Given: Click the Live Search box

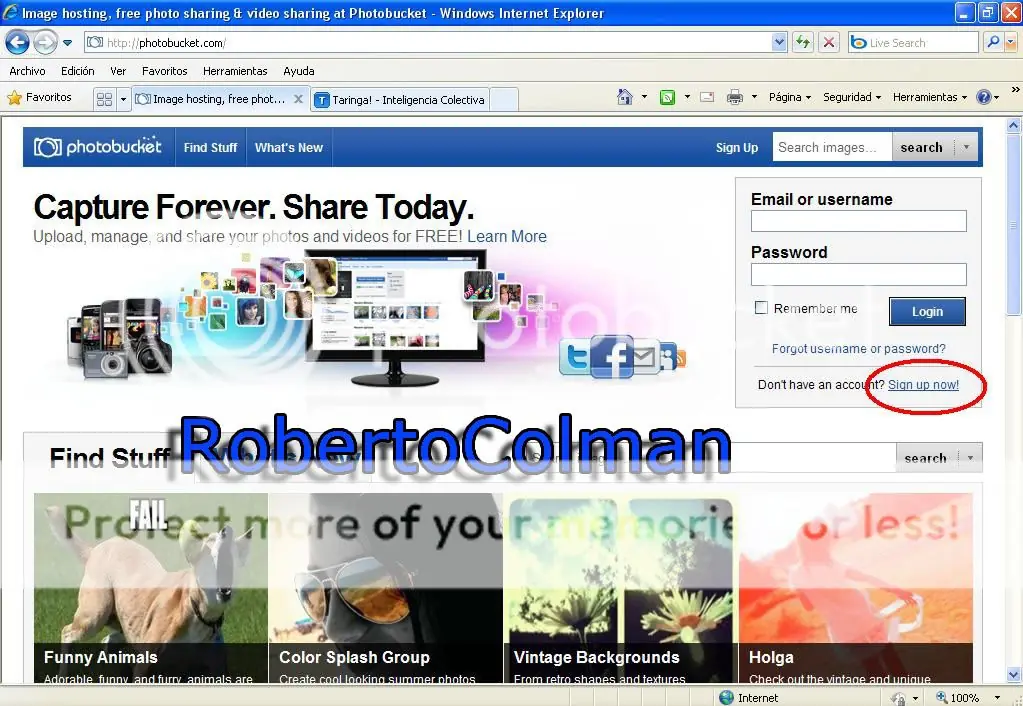Looking at the screenshot, I should pos(913,43).
